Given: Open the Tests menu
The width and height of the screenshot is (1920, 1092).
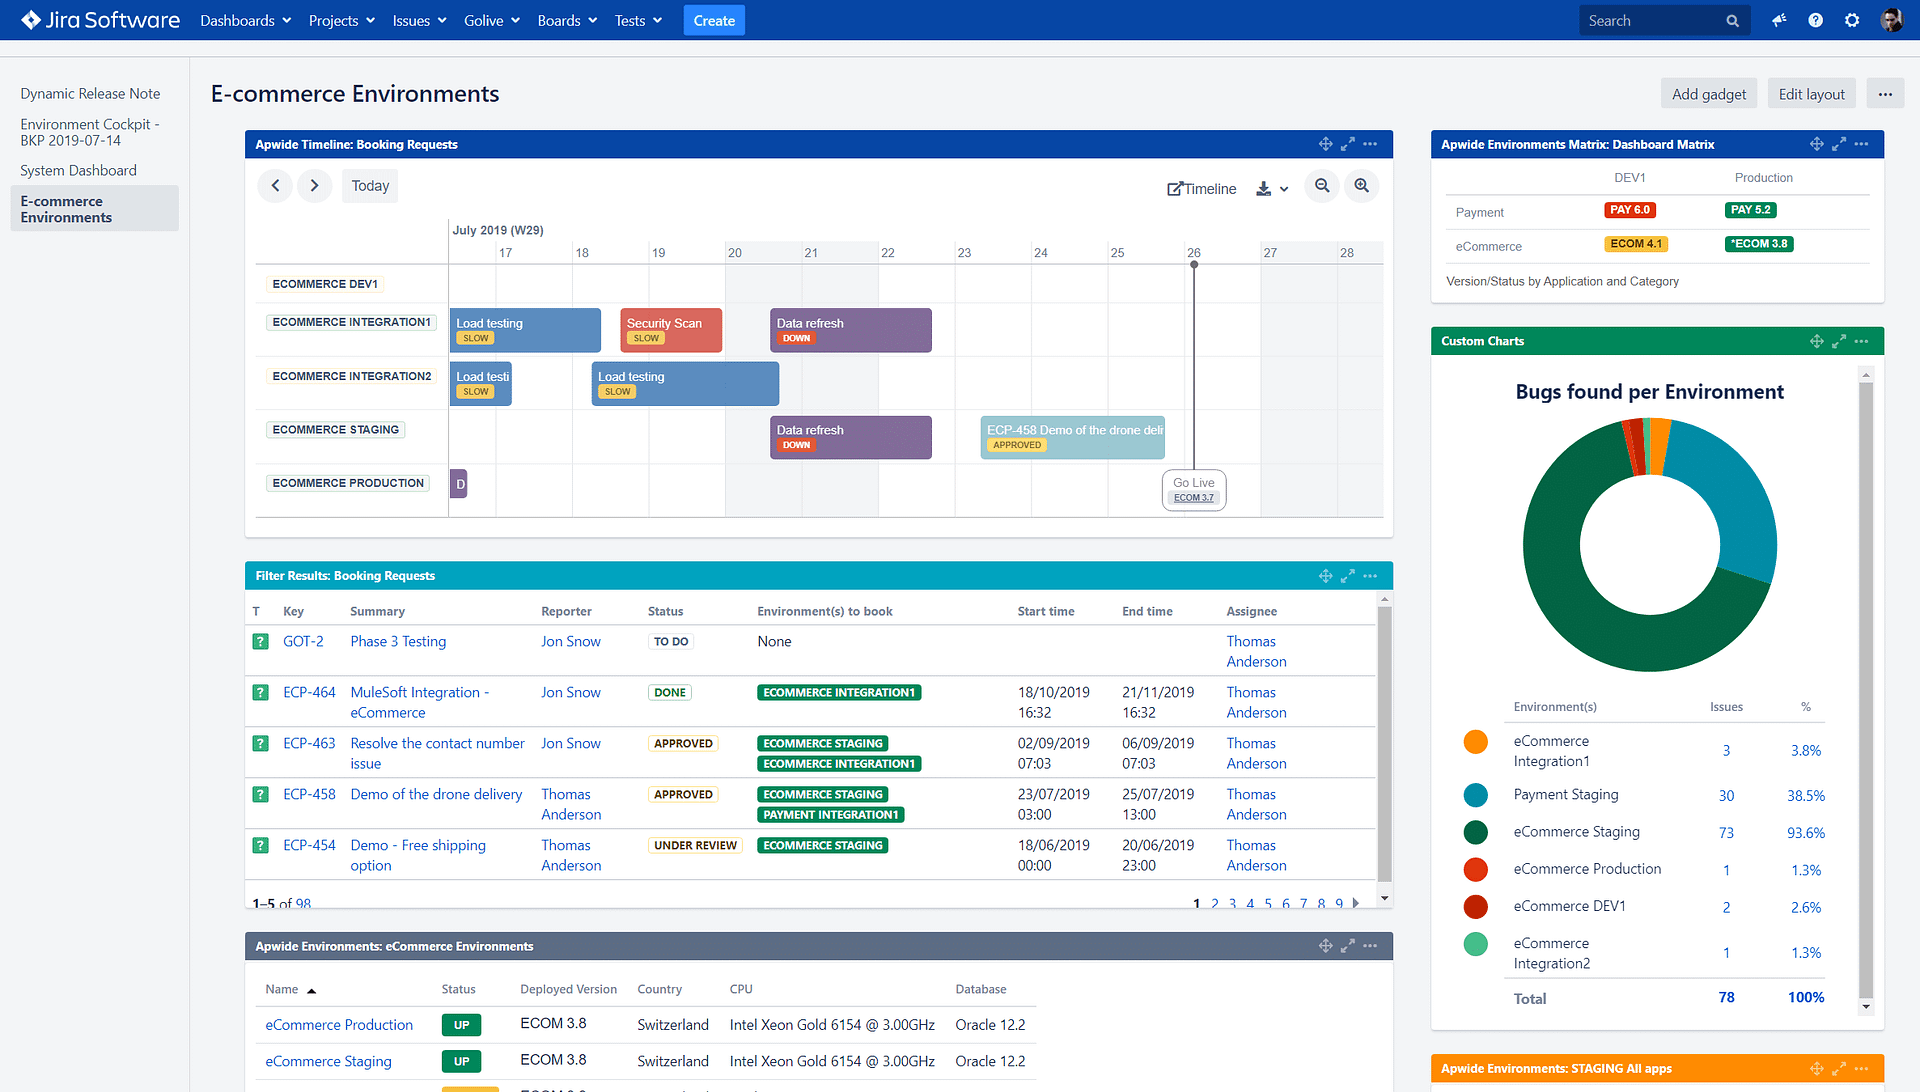Looking at the screenshot, I should click(637, 20).
